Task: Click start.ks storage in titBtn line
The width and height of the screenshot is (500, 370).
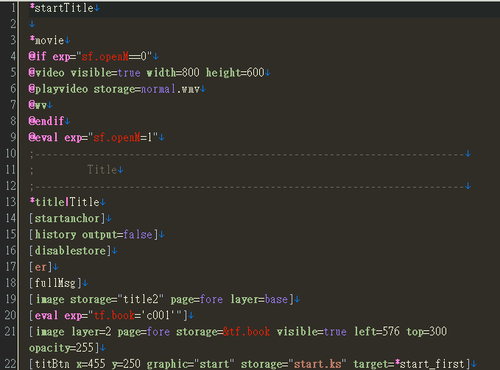Action: 317,364
